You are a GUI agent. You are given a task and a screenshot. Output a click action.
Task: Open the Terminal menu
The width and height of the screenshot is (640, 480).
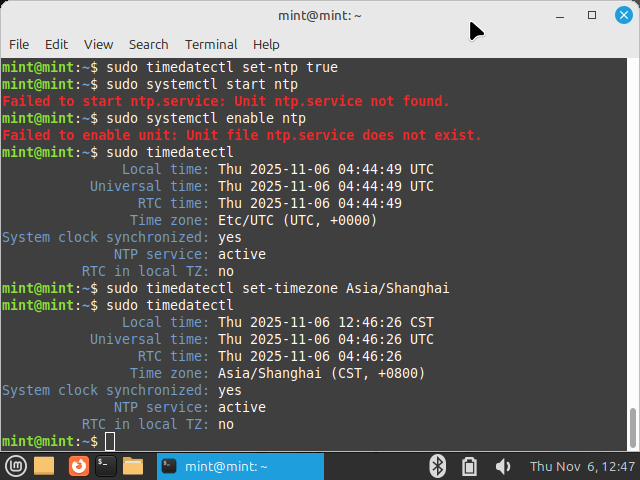211,44
